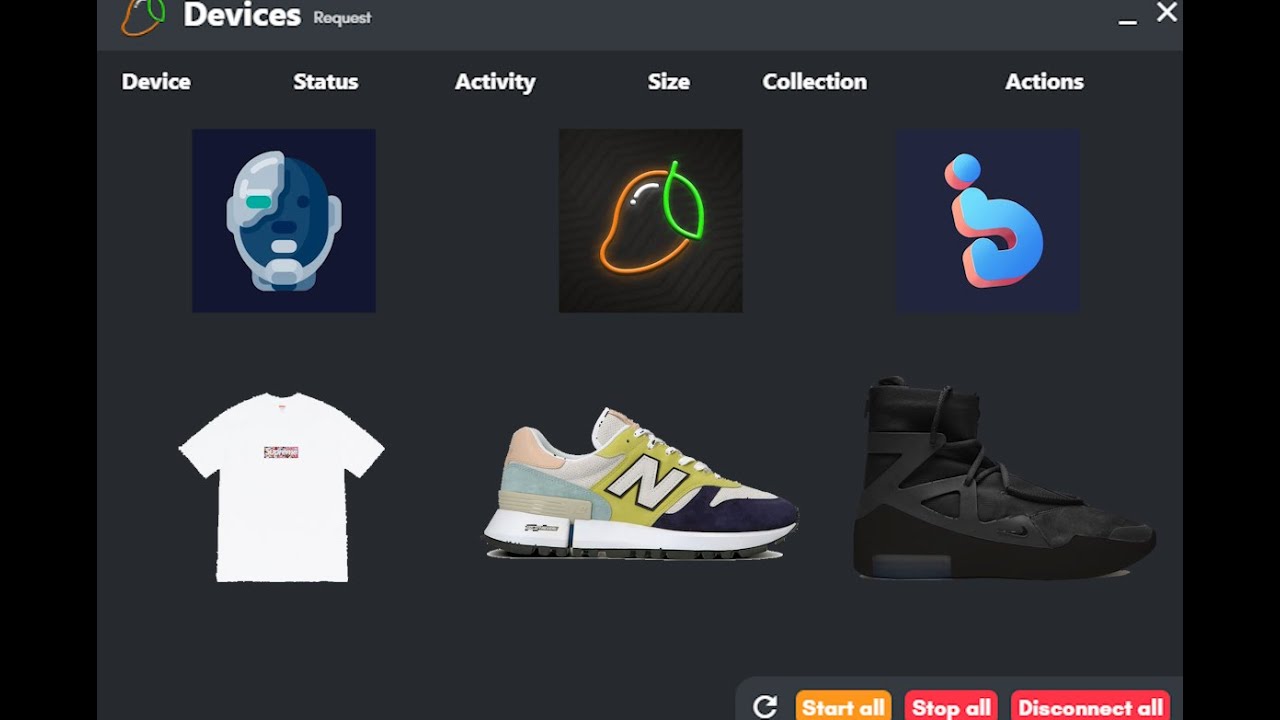Click the Collection column header
Viewport: 1280px width, 720px height.
pos(815,82)
